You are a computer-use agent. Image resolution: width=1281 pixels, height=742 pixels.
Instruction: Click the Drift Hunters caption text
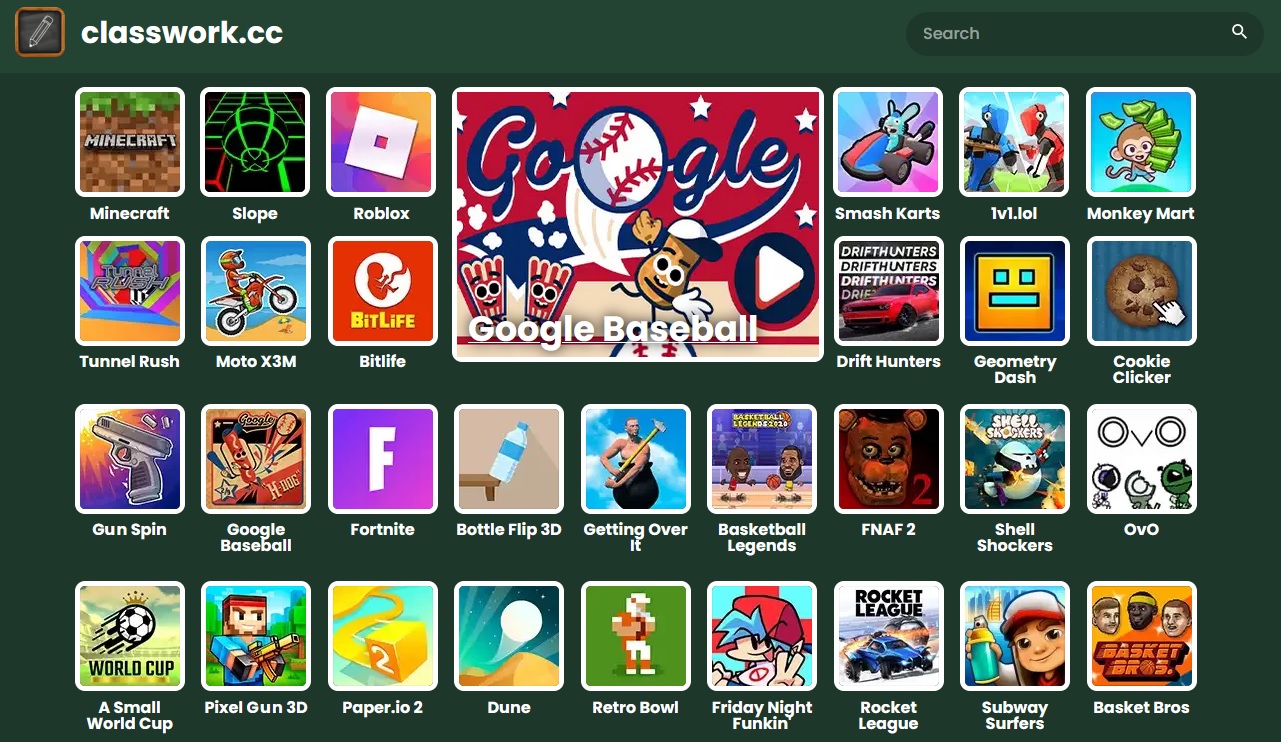coord(889,361)
